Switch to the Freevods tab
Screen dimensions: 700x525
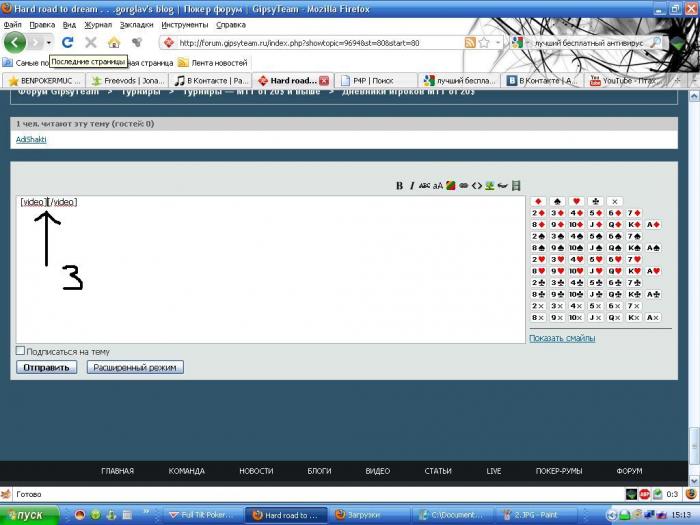tap(128, 81)
